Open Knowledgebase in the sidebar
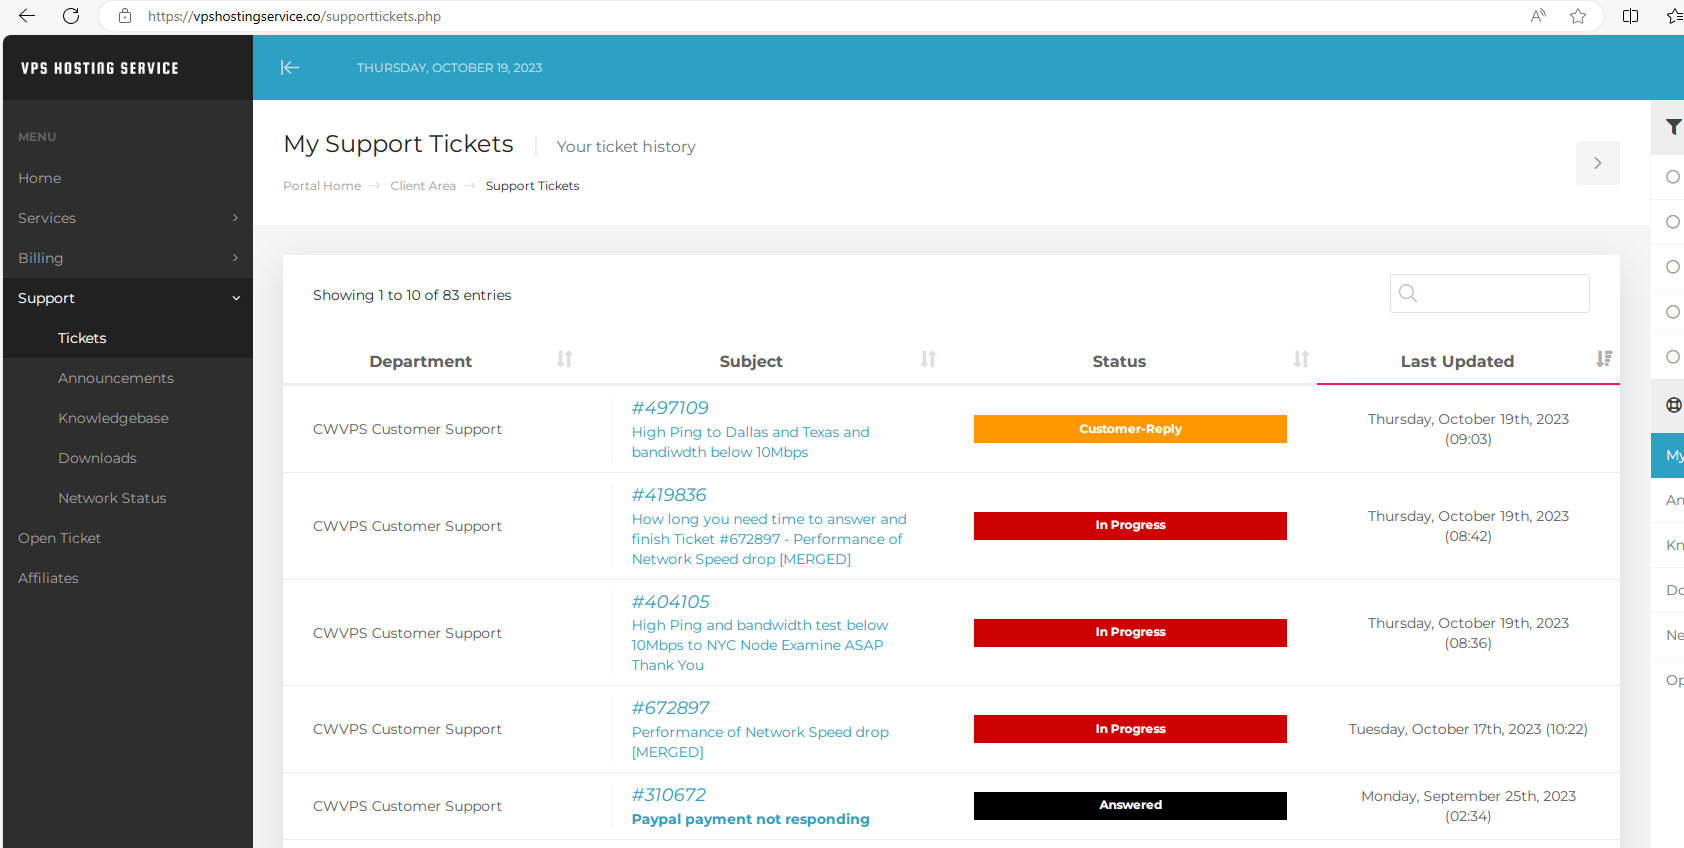Image resolution: width=1684 pixels, height=848 pixels. (113, 418)
